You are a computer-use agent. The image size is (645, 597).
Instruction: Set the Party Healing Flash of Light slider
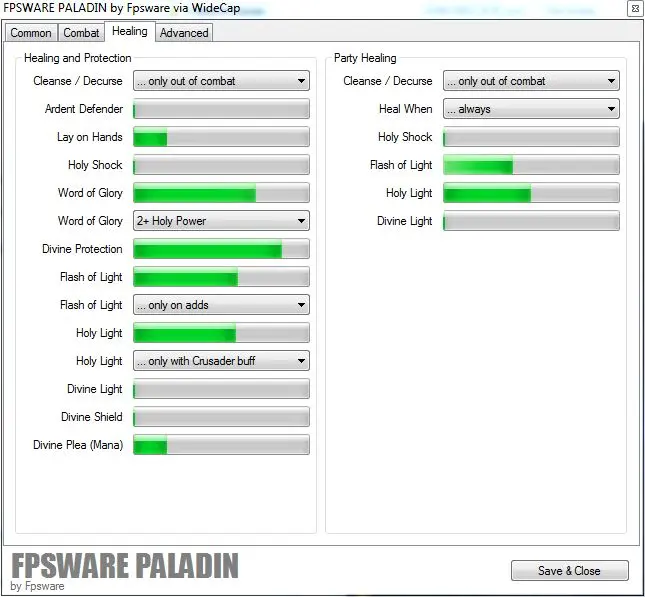[531, 165]
